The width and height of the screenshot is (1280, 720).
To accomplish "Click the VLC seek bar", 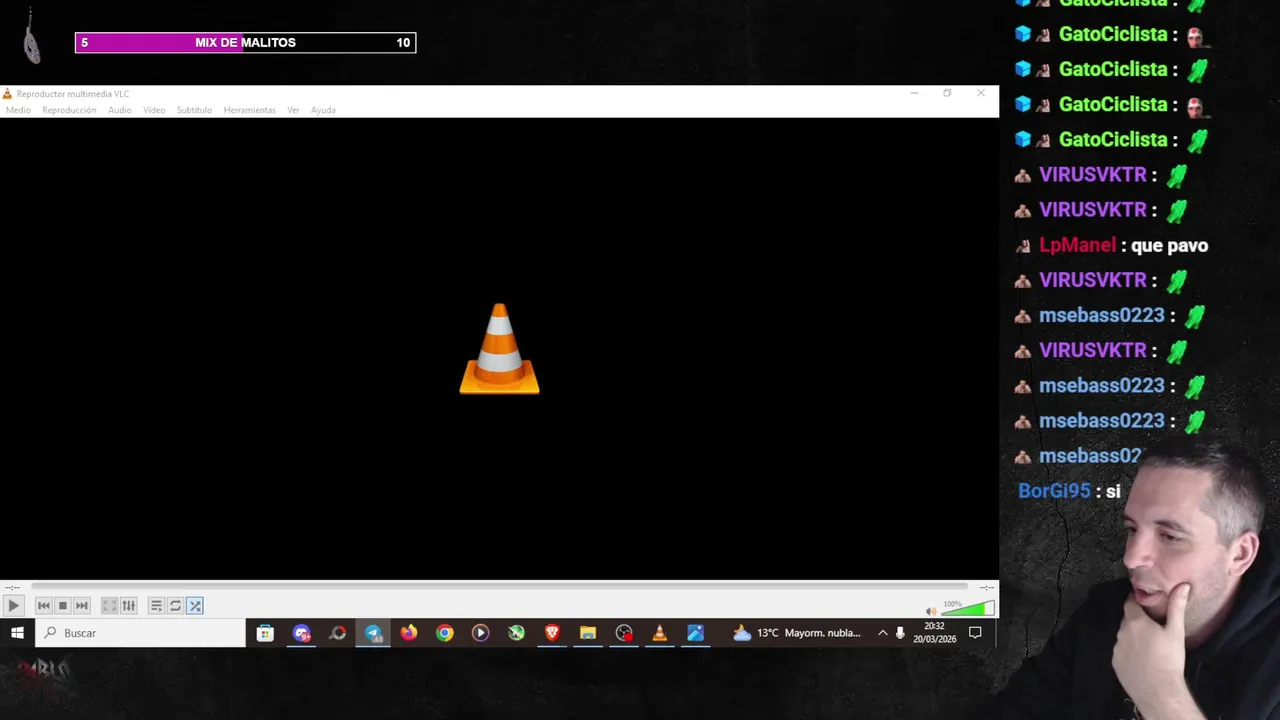I will point(500,587).
